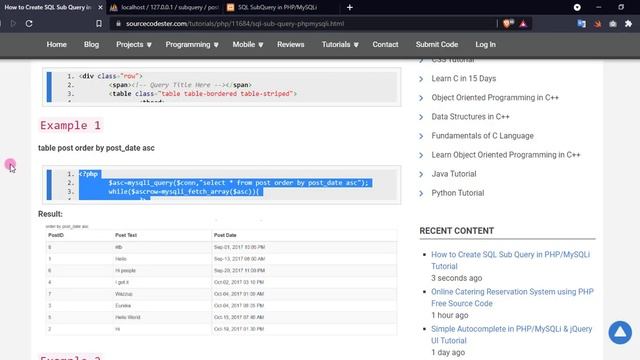Expand the Tutorials dropdown menu
This screenshot has width=640, height=360.
[340, 44]
